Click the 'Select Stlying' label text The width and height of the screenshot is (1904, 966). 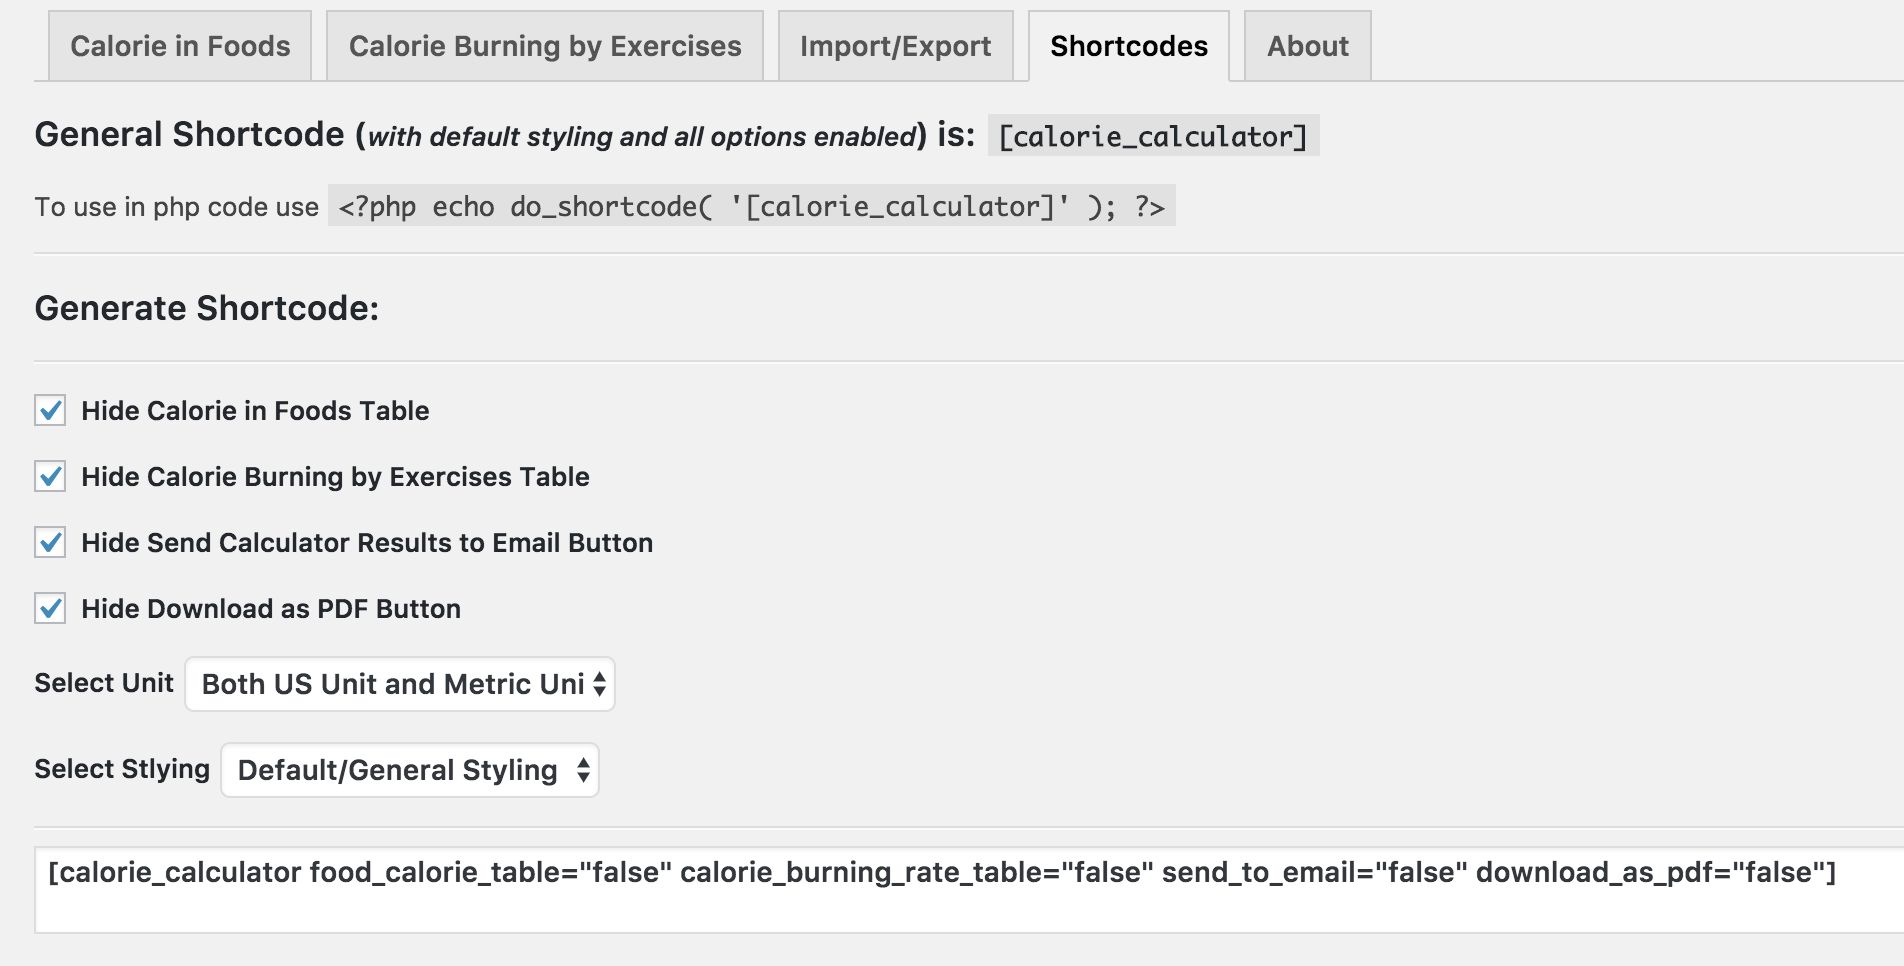pos(122,769)
